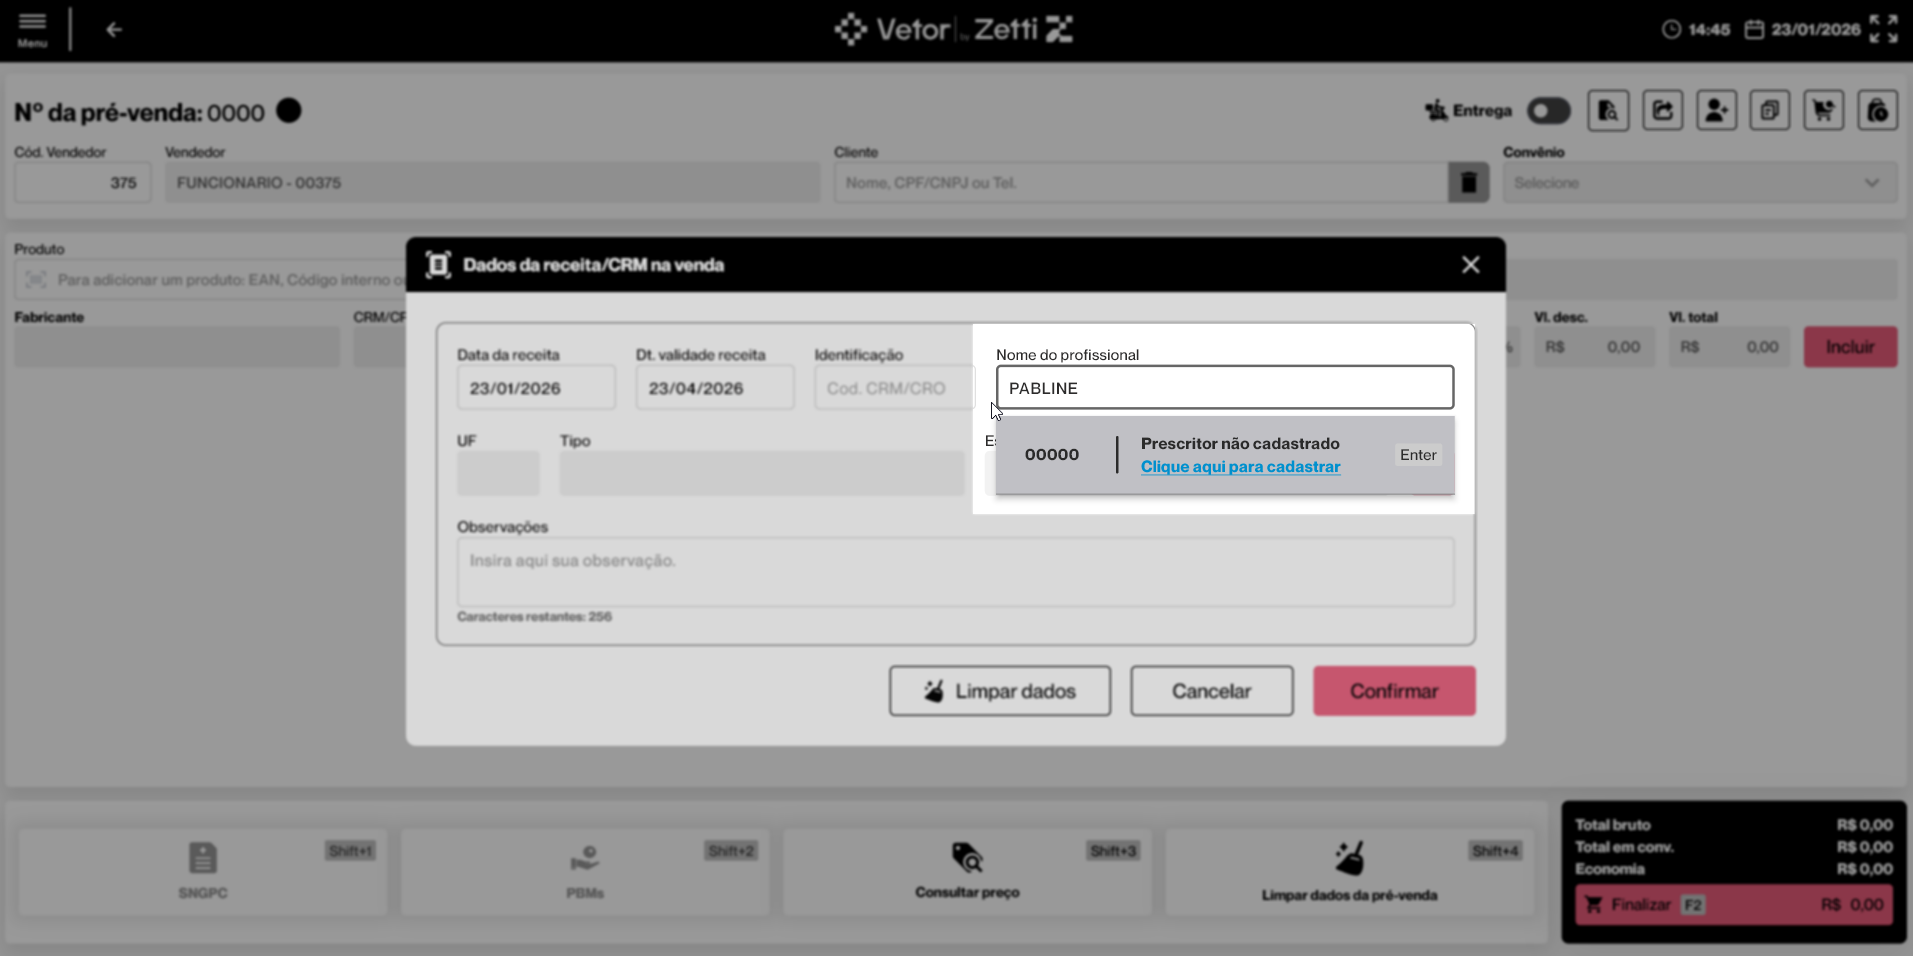Image resolution: width=1913 pixels, height=956 pixels.
Task: Click the Enter key badge in the suggestion
Action: (x=1418, y=455)
